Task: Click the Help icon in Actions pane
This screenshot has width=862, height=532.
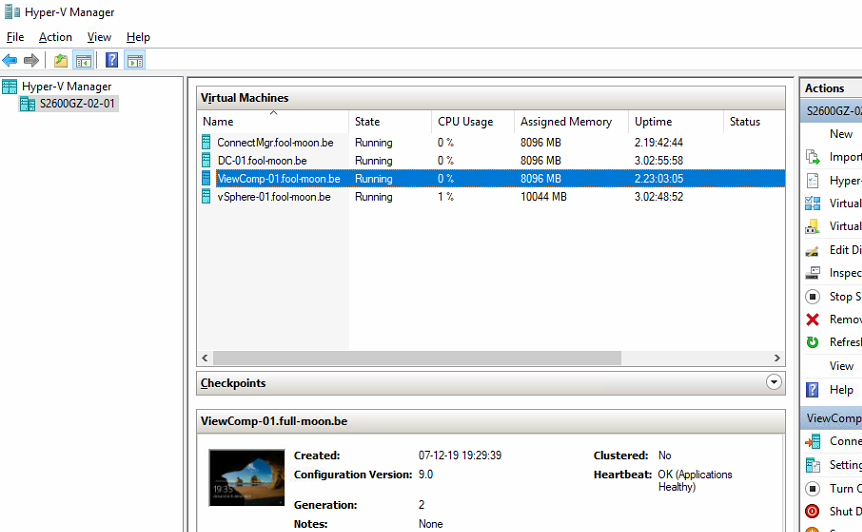Action: click(813, 390)
